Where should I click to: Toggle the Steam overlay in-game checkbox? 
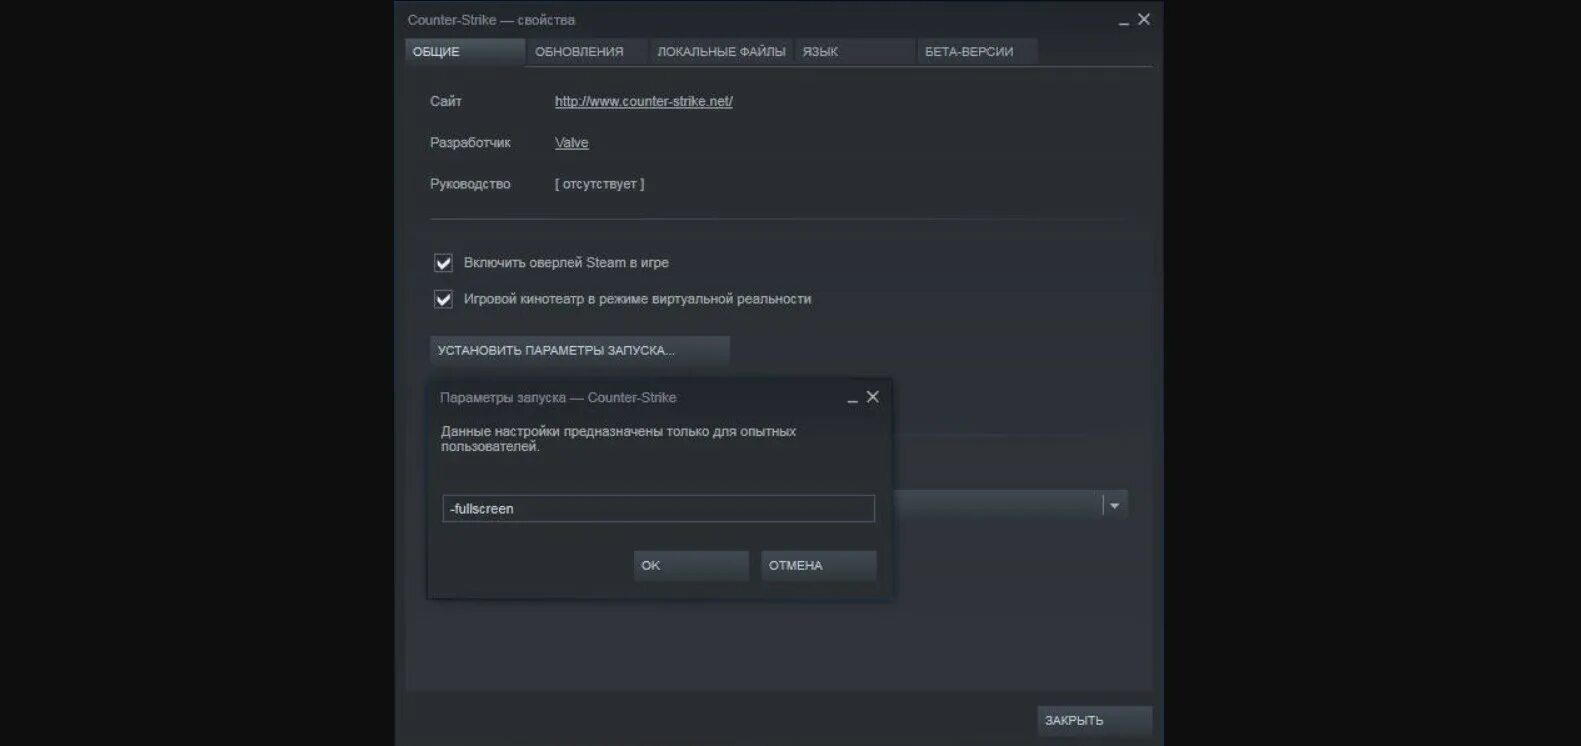(x=443, y=263)
